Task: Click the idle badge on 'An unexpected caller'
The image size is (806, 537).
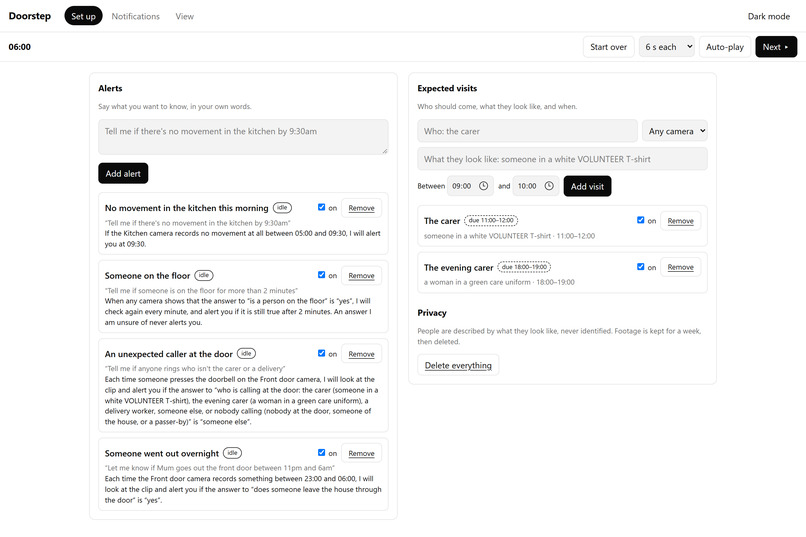Action: (x=246, y=354)
